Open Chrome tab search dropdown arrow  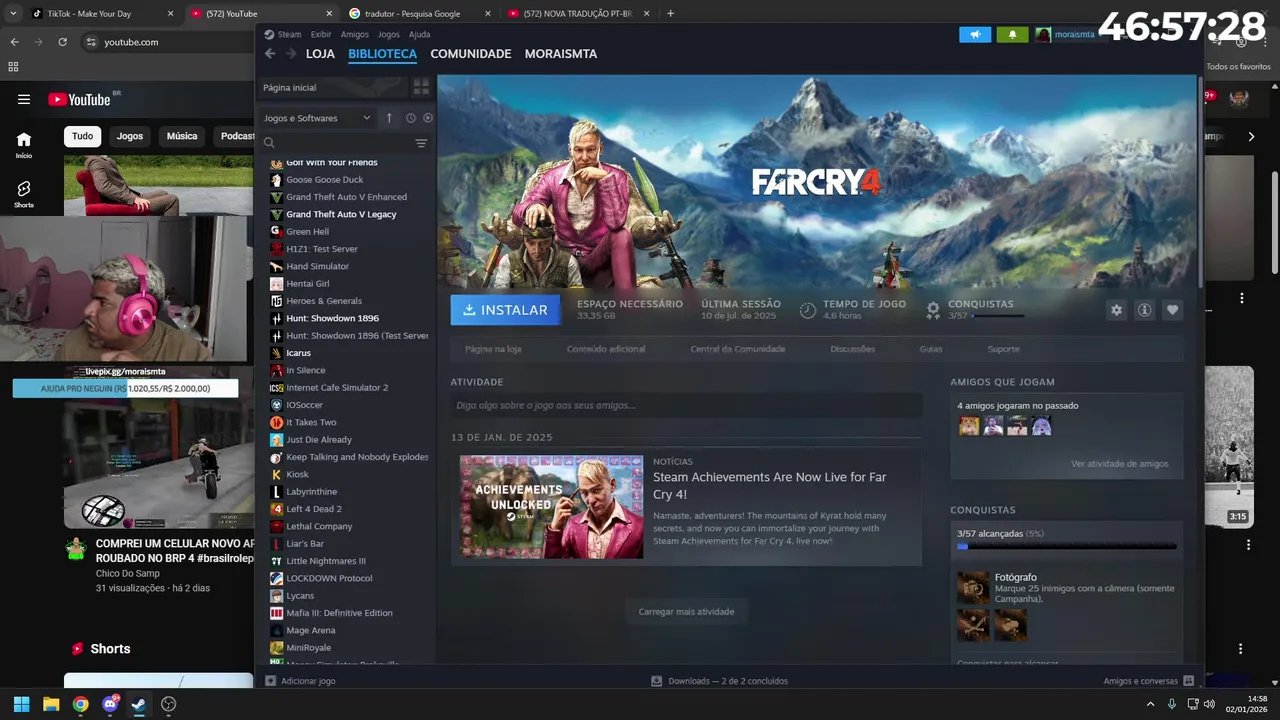pos(13,14)
